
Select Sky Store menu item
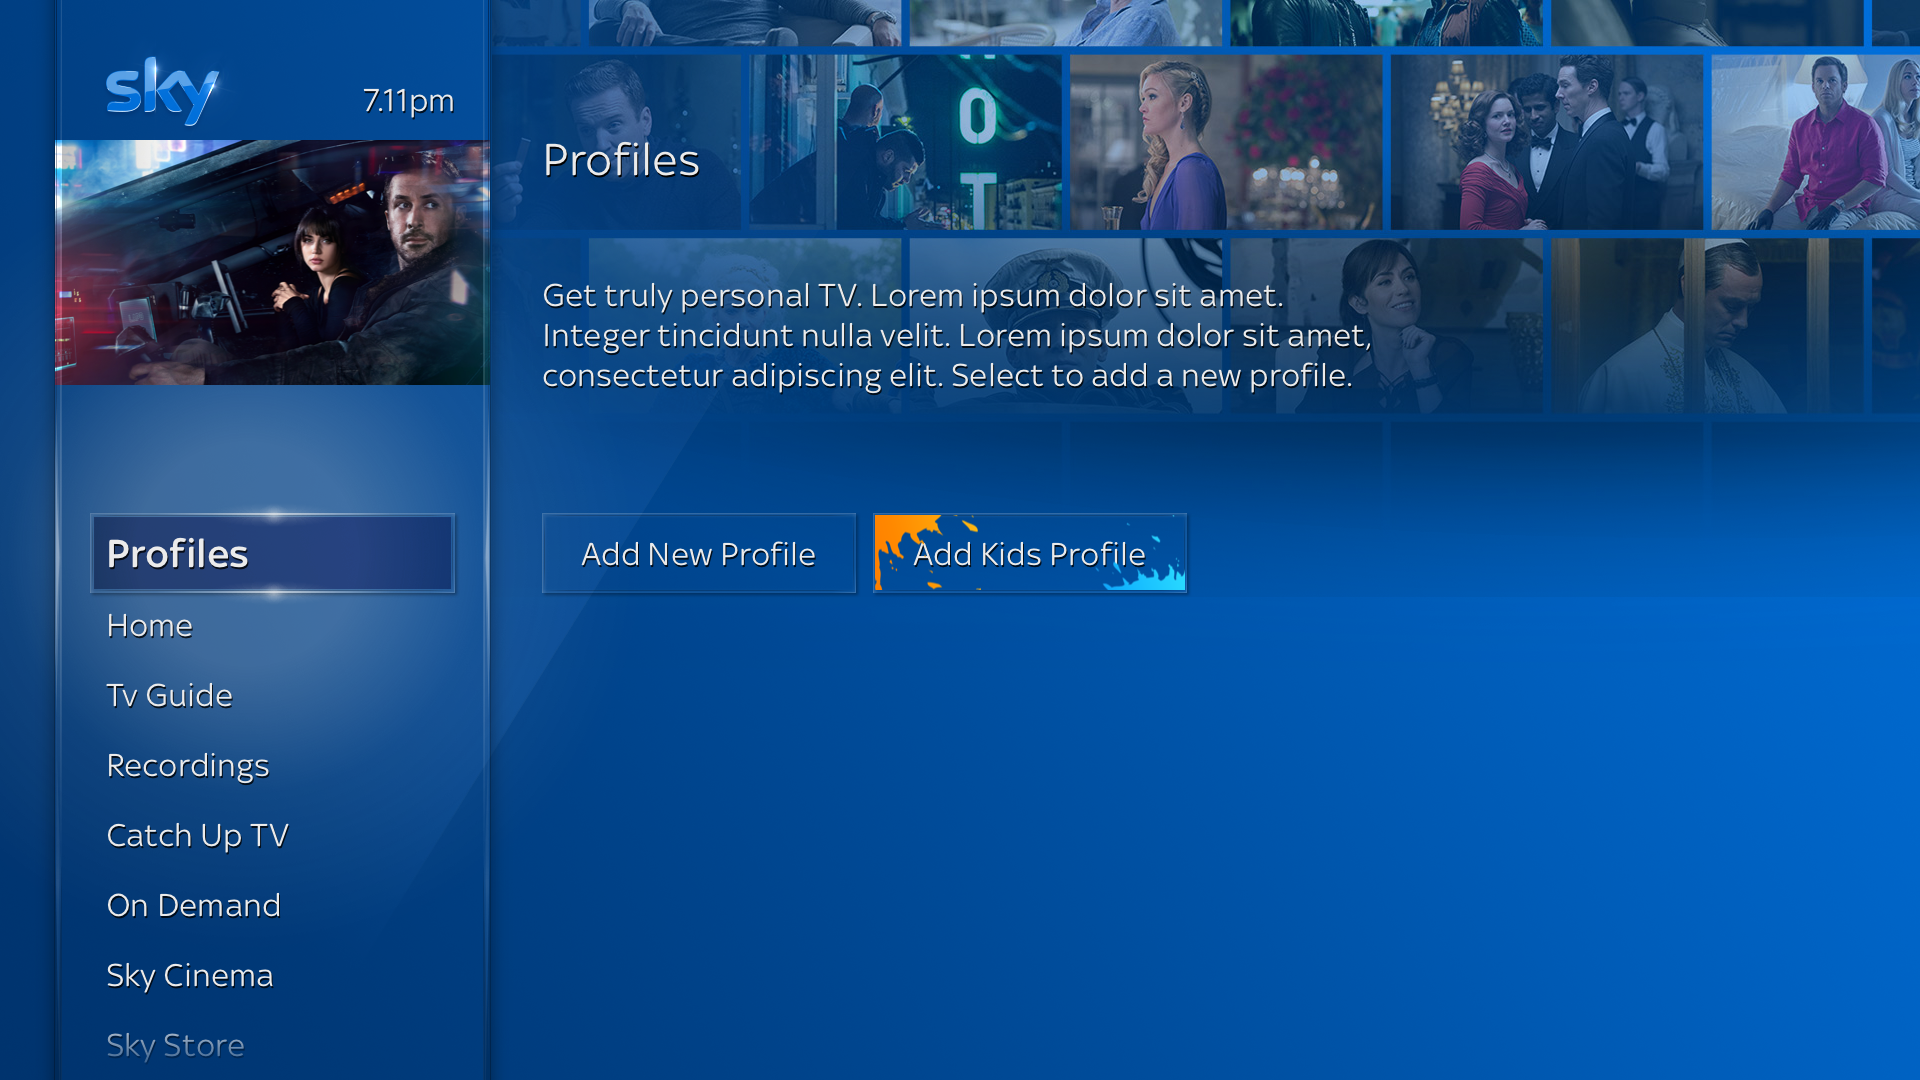pos(175,1045)
